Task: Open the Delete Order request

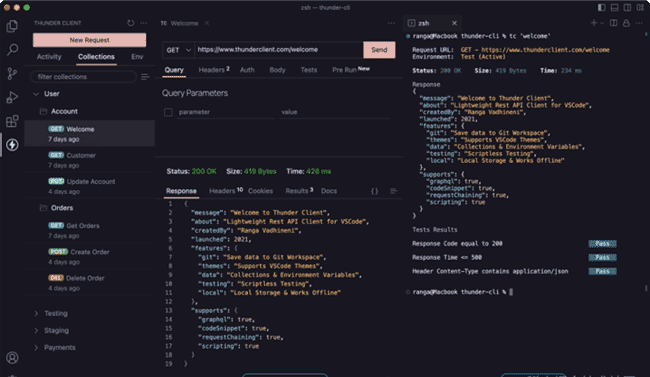Action: click(x=90, y=283)
